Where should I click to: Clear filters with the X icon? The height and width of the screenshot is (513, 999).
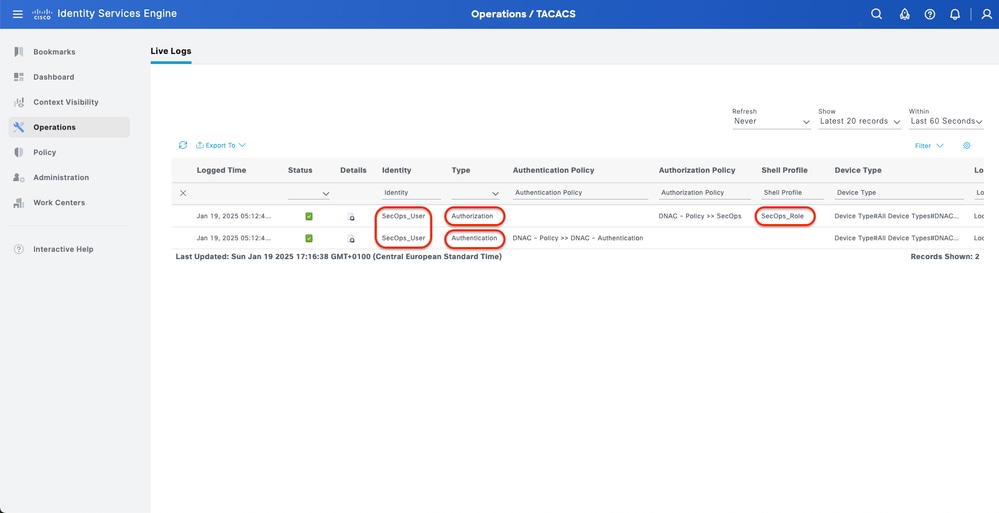pyautogui.click(x=183, y=193)
